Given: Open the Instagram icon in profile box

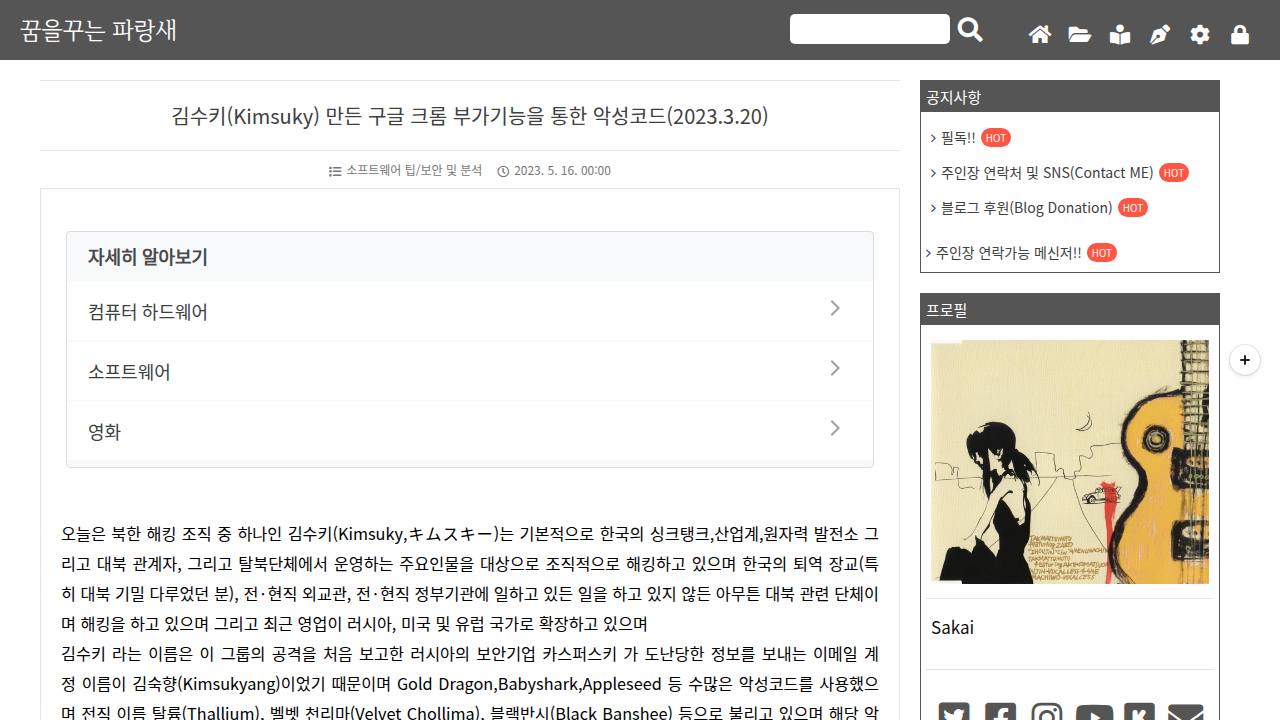Looking at the screenshot, I should click(1047, 712).
